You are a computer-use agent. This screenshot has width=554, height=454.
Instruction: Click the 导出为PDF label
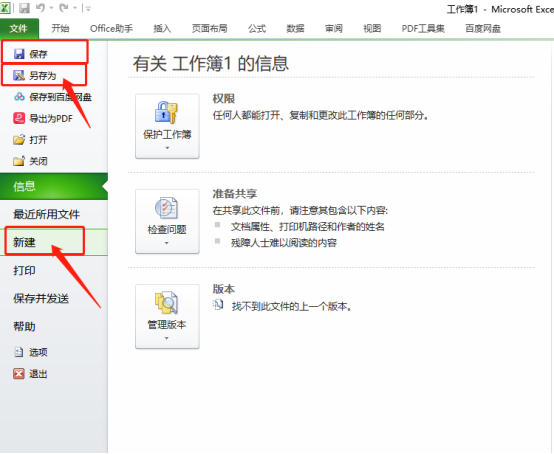tap(51, 118)
